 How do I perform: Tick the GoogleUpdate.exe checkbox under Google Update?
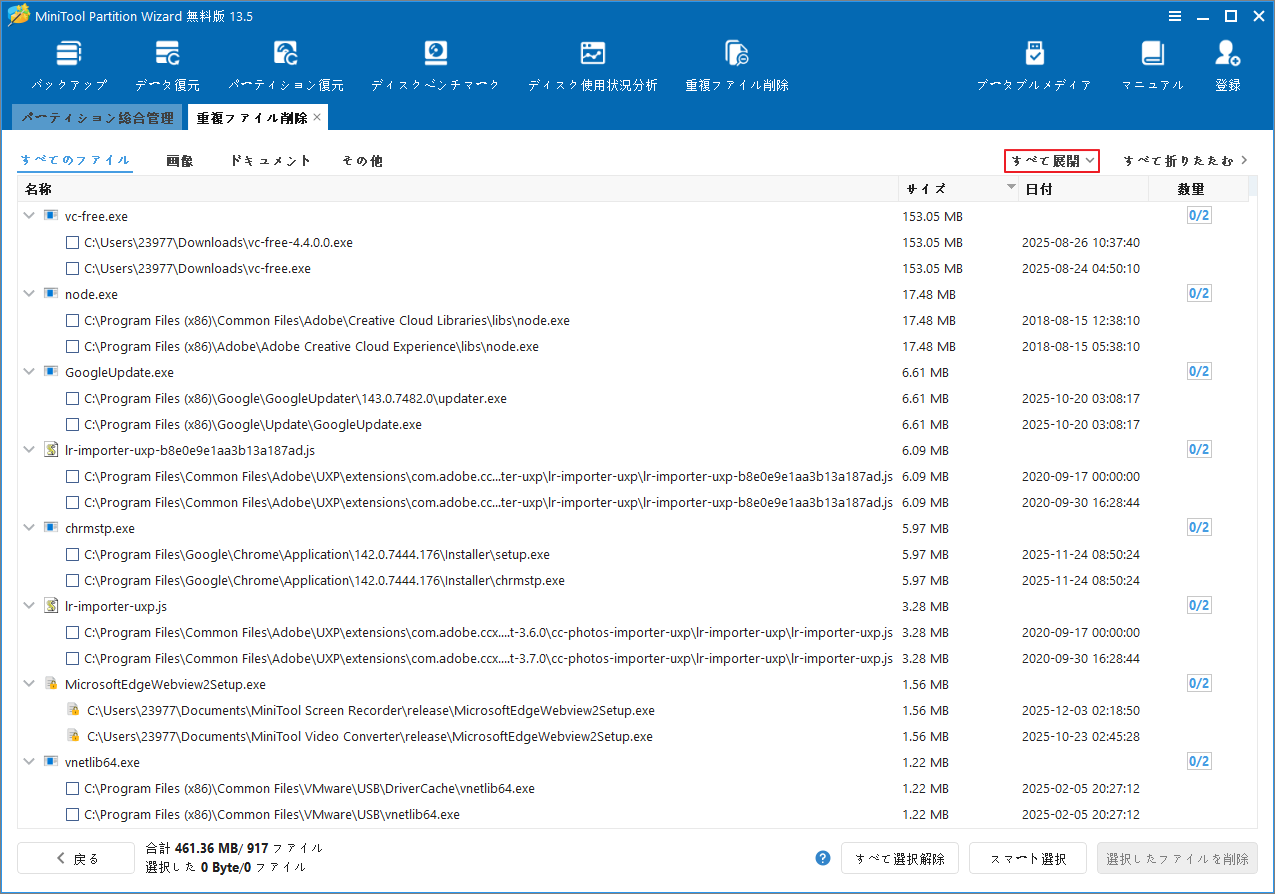[x=72, y=424]
